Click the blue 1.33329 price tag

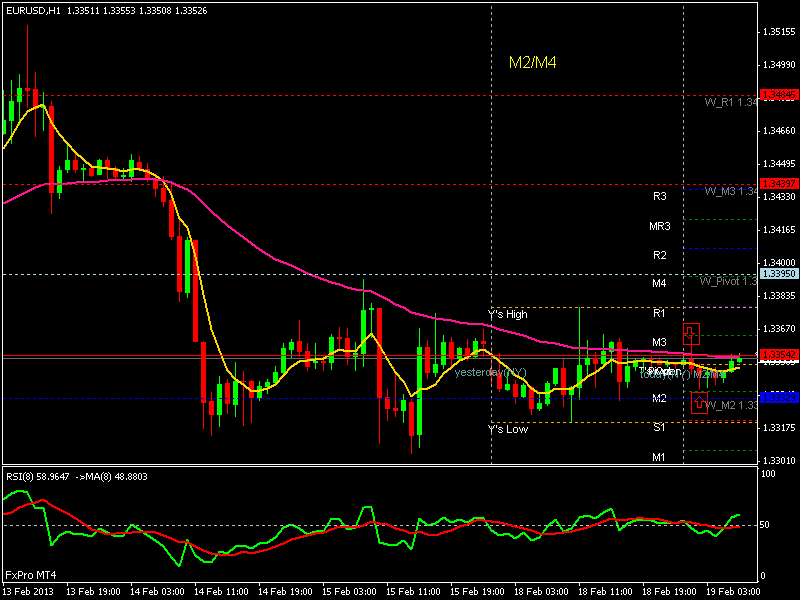click(779, 397)
